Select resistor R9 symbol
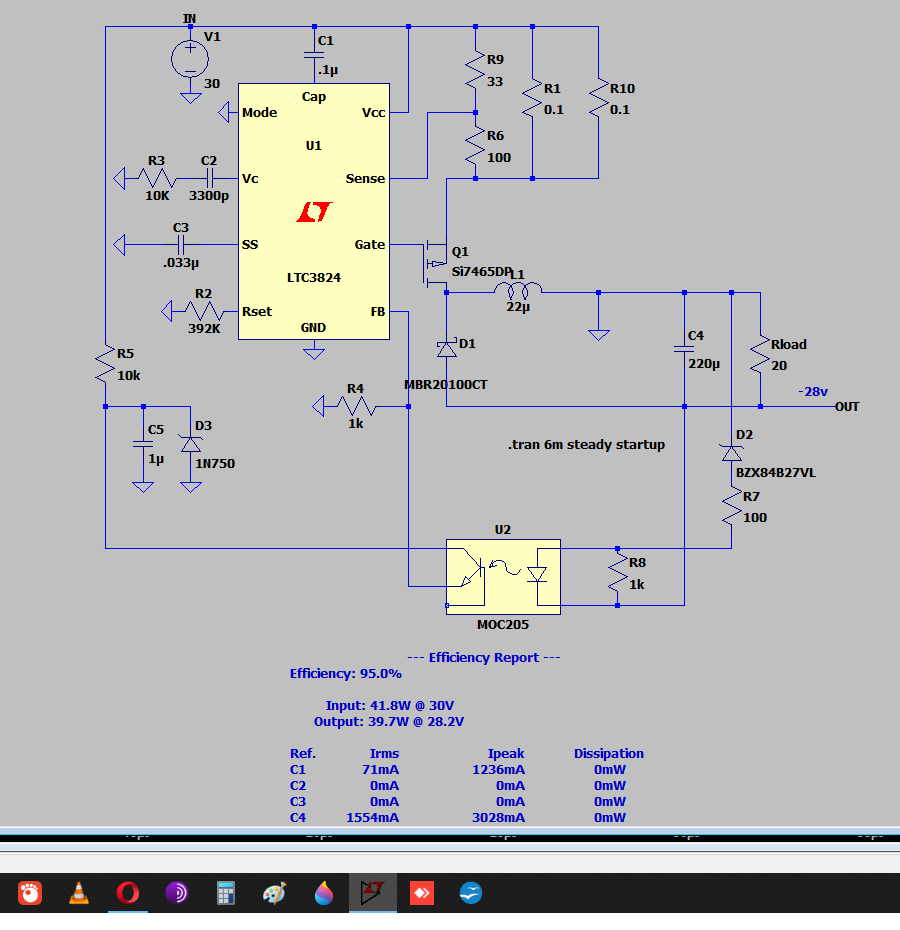The height and width of the screenshot is (930, 900). click(475, 69)
